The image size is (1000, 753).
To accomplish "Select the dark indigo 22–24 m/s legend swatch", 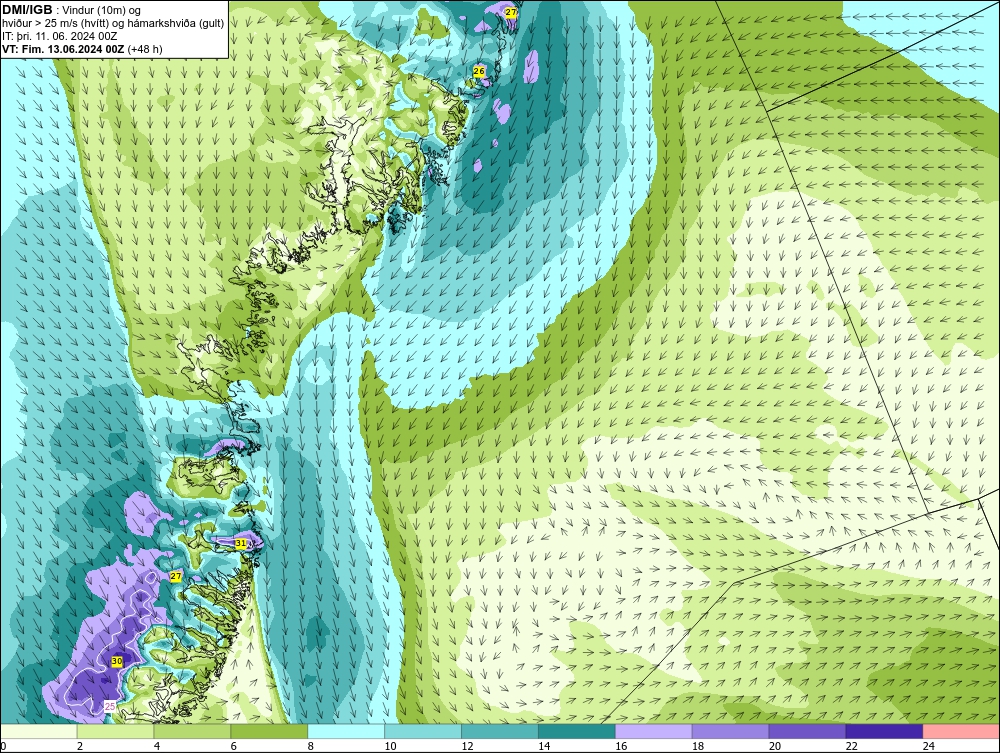I will (x=885, y=731).
